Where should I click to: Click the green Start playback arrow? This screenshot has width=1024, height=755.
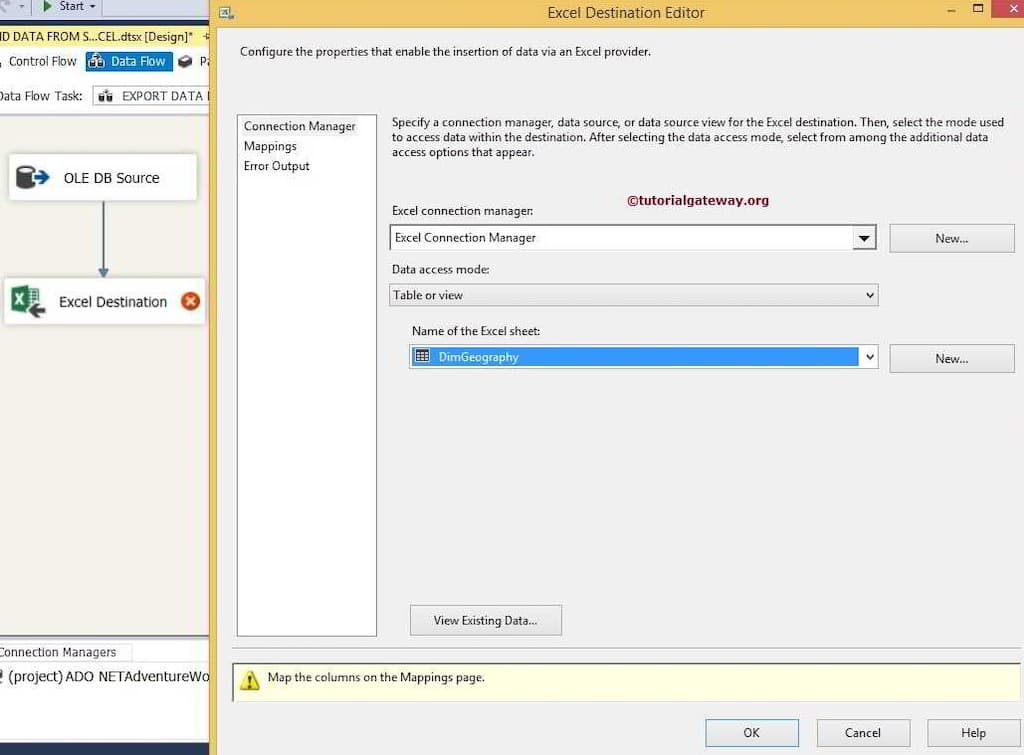tap(47, 7)
